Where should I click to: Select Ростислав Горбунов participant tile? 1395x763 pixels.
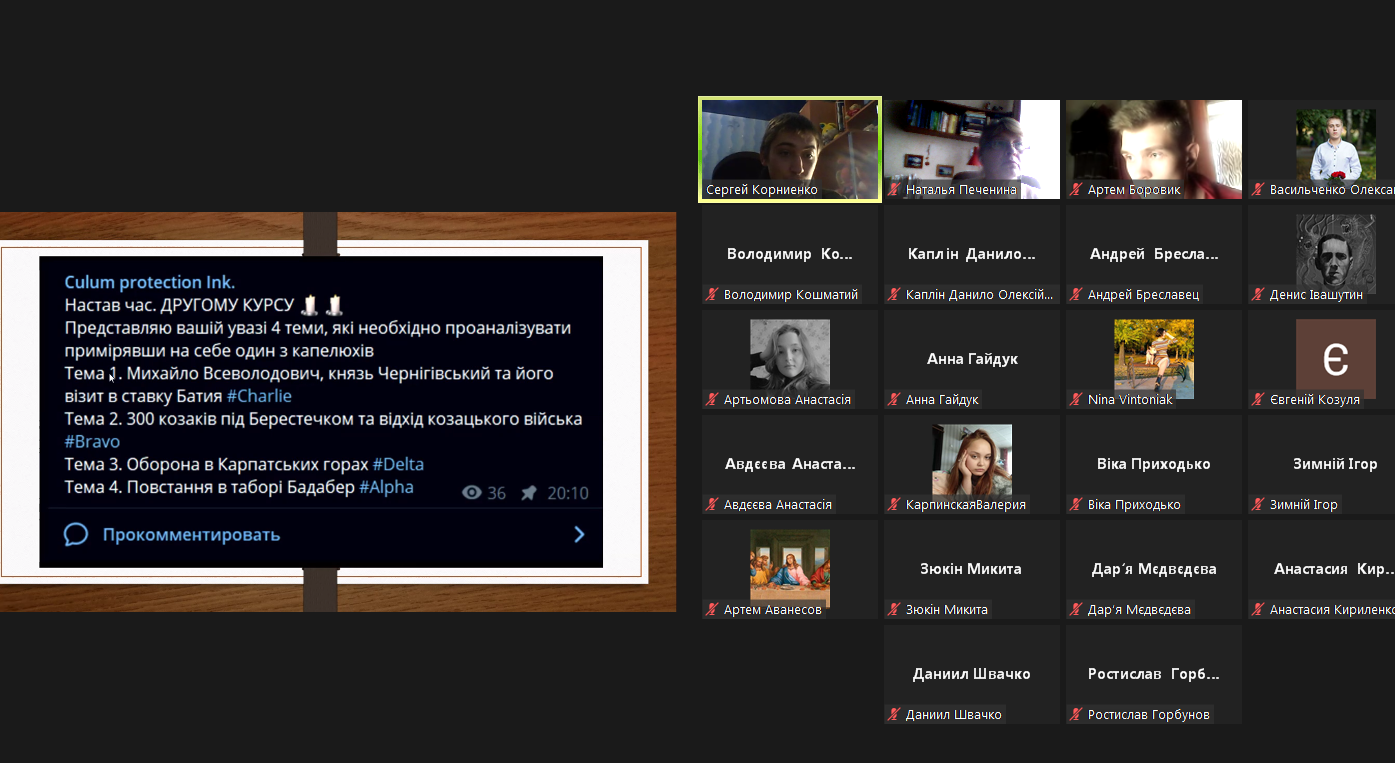tap(1153, 674)
